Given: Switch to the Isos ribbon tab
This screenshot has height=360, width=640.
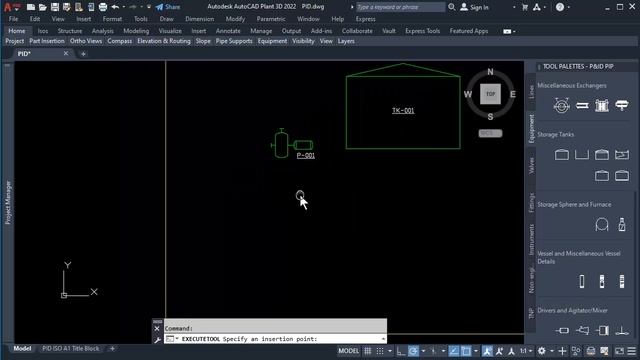Looking at the screenshot, I should coord(43,31).
